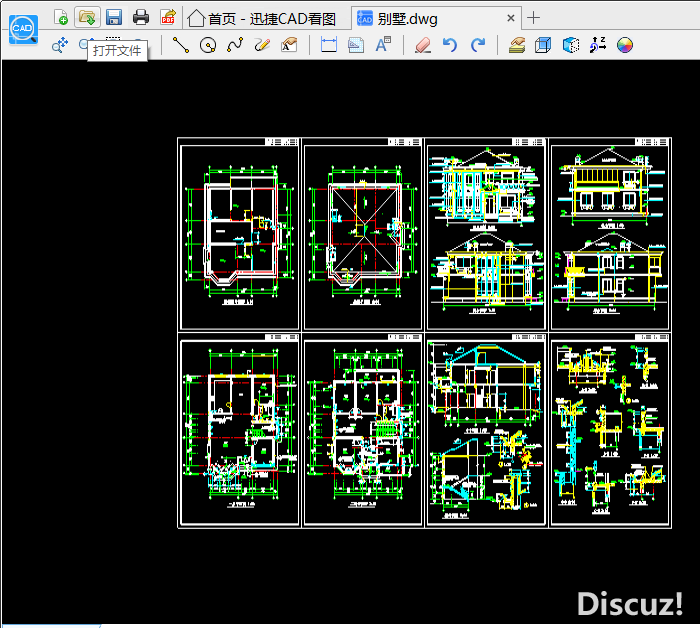Activate the eraser tool

point(421,45)
